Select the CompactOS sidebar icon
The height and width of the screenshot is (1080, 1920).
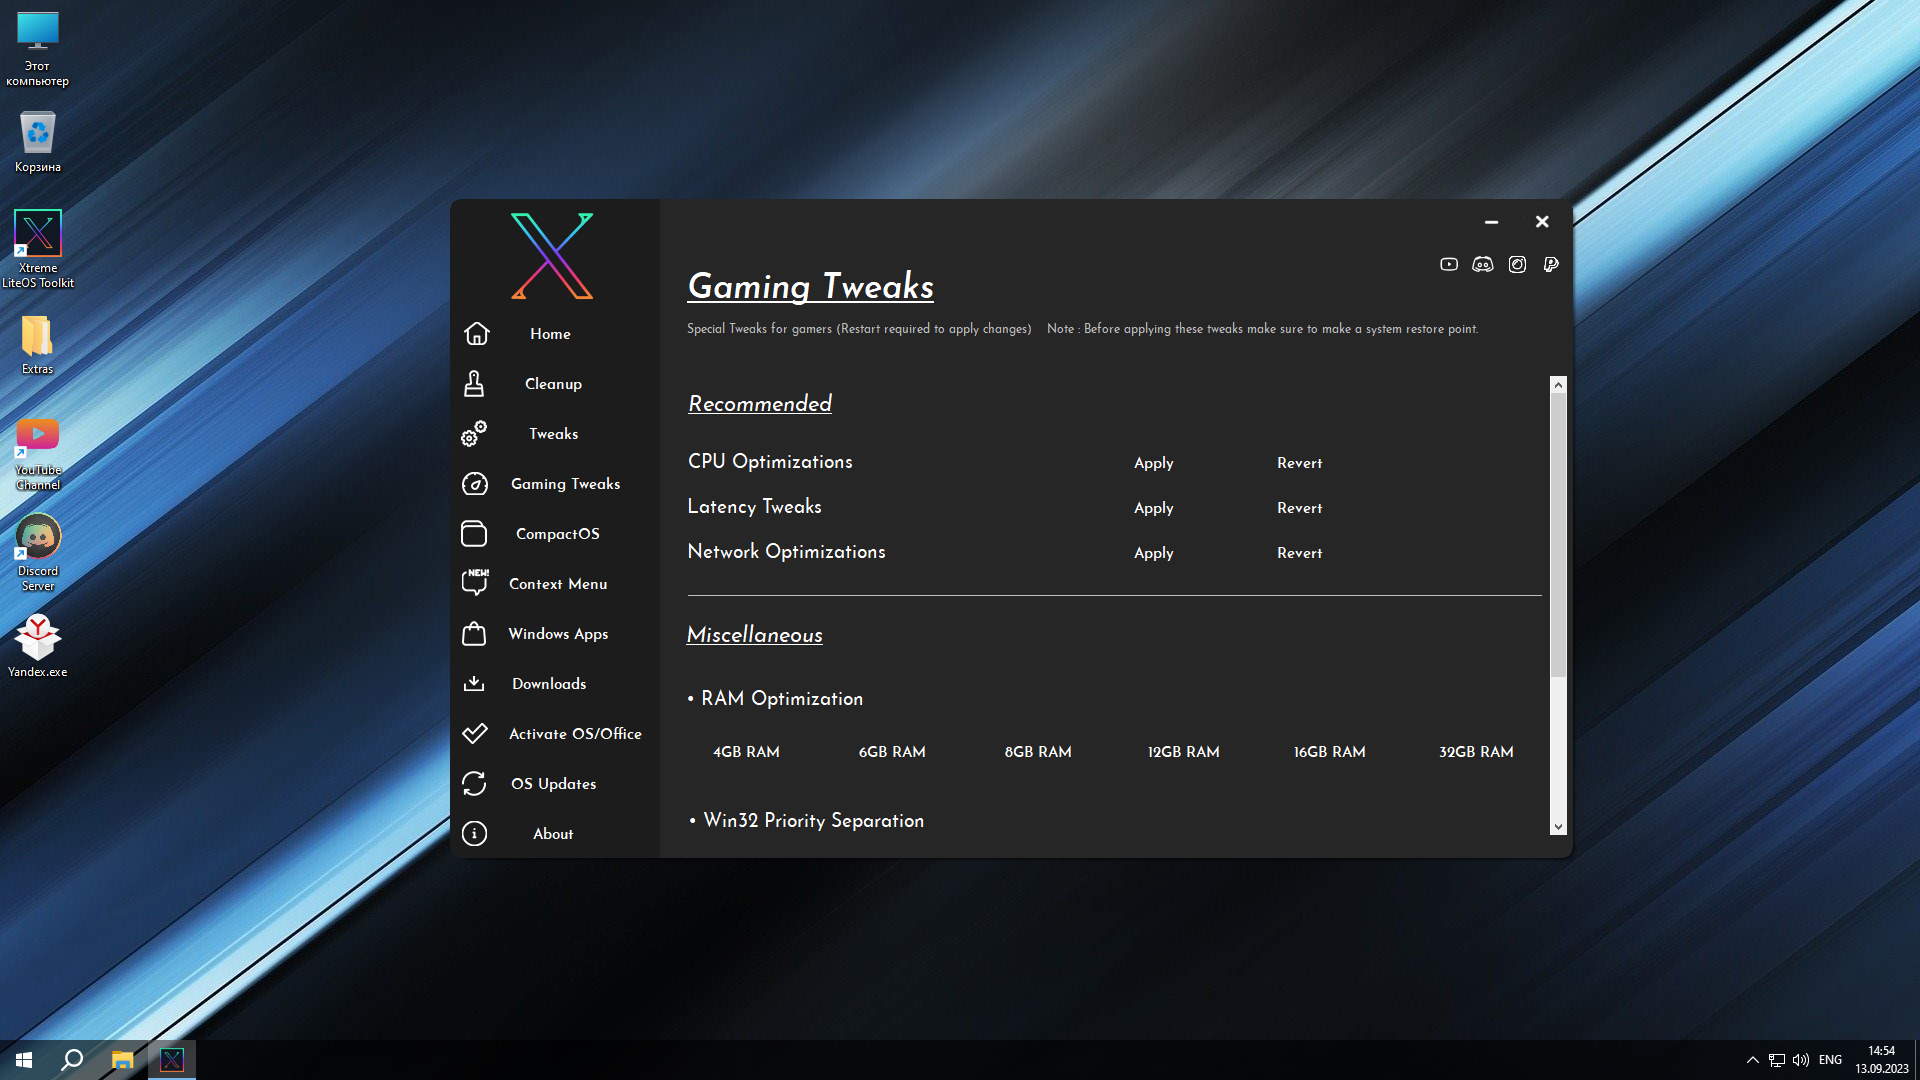(x=474, y=533)
